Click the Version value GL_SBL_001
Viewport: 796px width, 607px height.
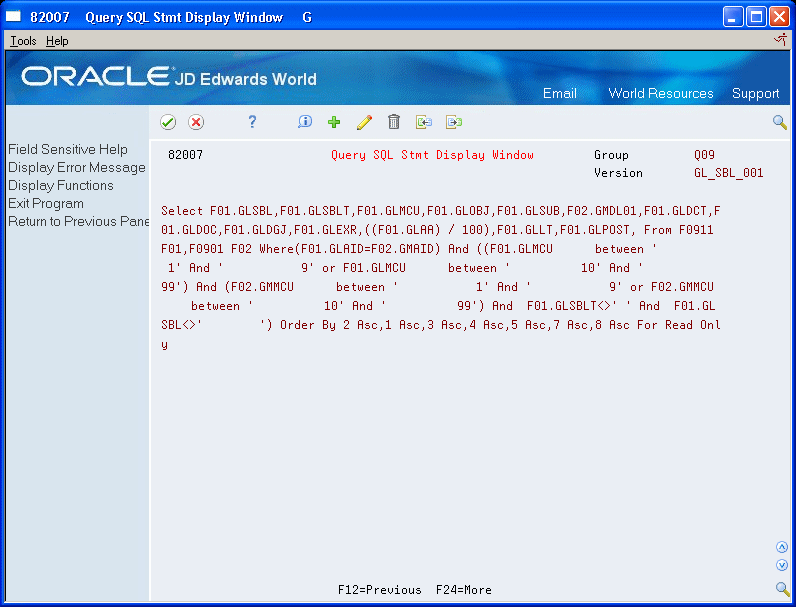[728, 173]
